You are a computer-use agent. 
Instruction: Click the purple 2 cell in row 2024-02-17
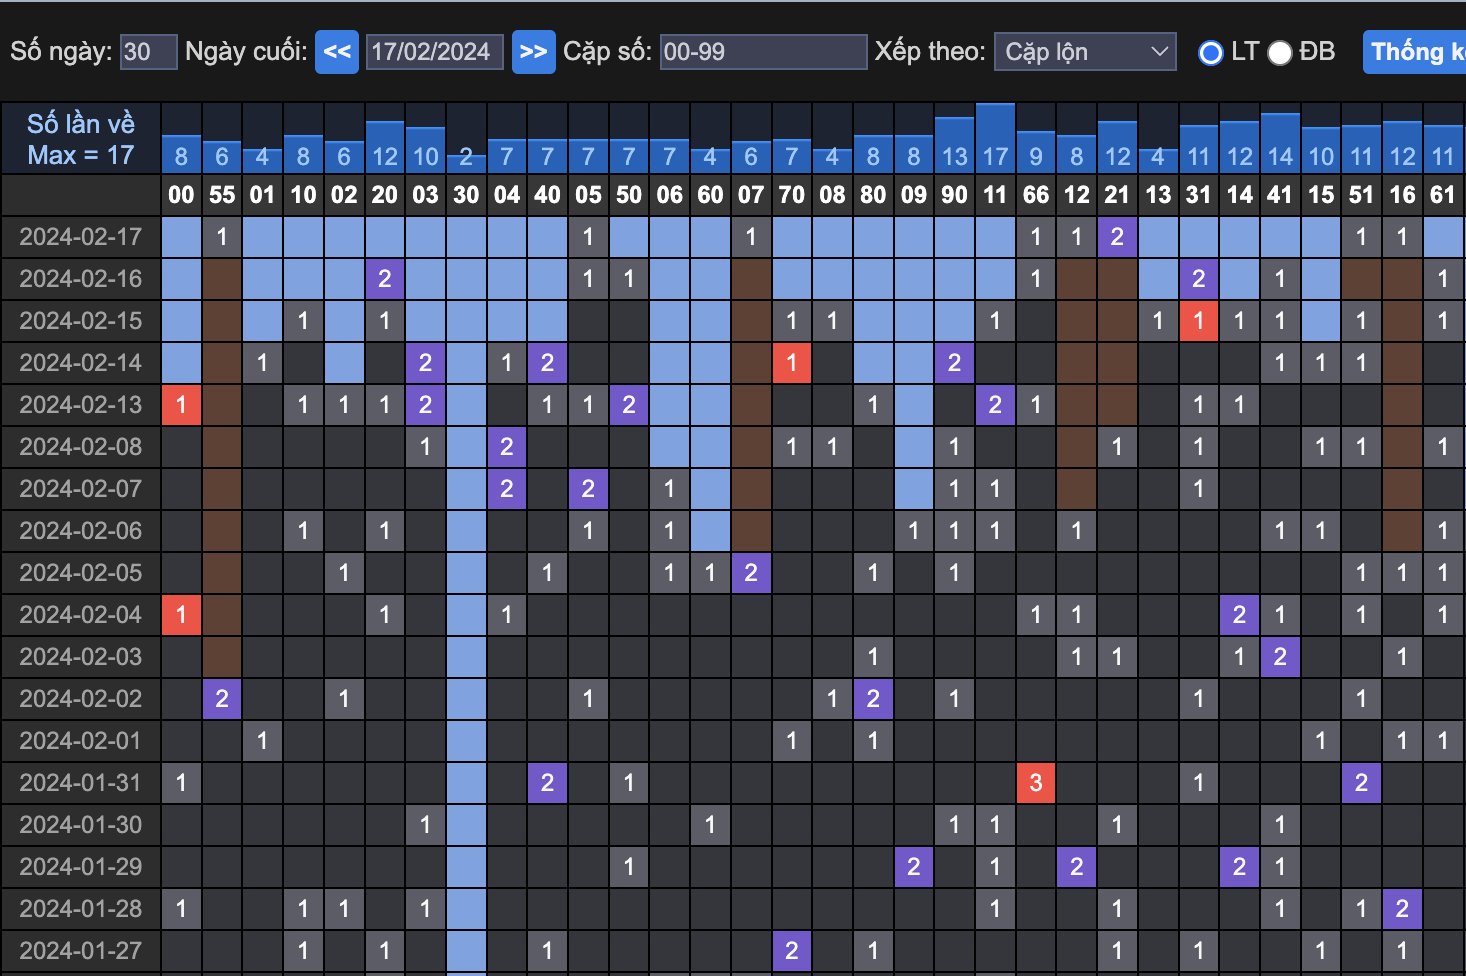[x=1117, y=237]
